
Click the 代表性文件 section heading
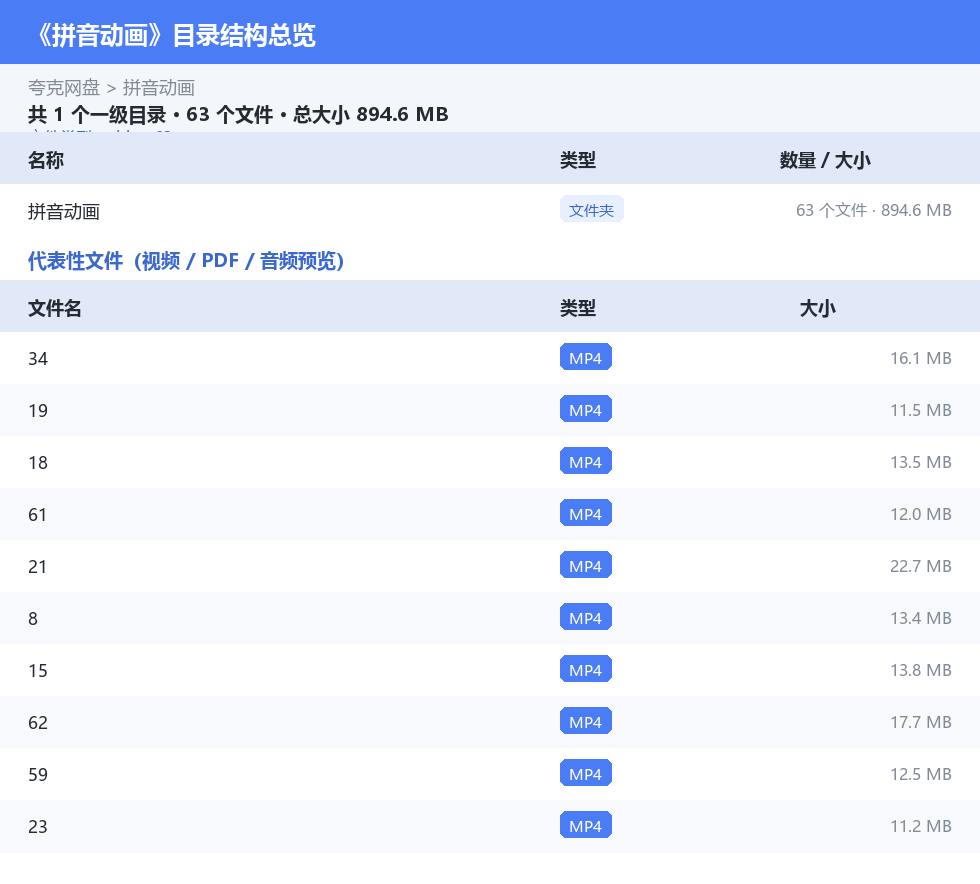pos(186,261)
